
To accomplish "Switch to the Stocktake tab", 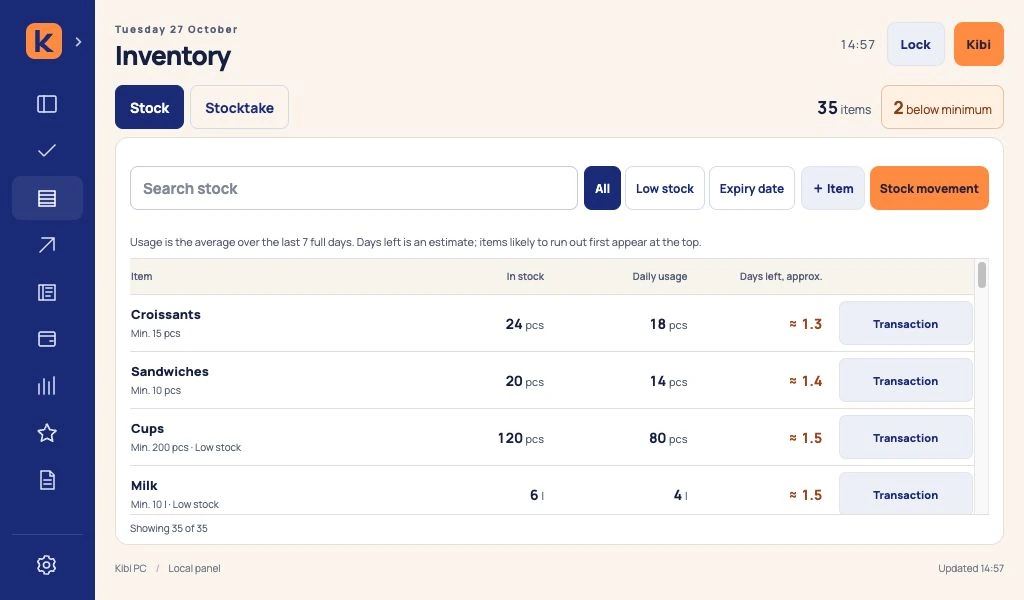I will pos(240,107).
